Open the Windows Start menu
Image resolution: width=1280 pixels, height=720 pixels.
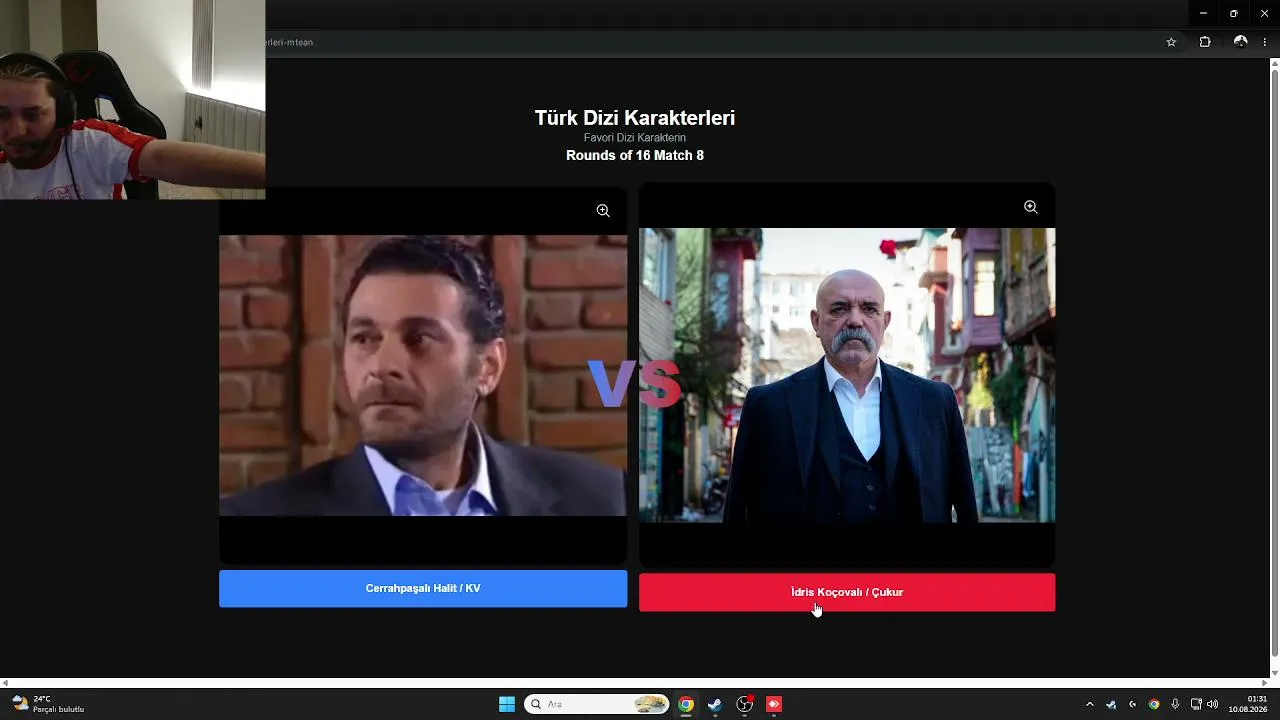(x=507, y=704)
